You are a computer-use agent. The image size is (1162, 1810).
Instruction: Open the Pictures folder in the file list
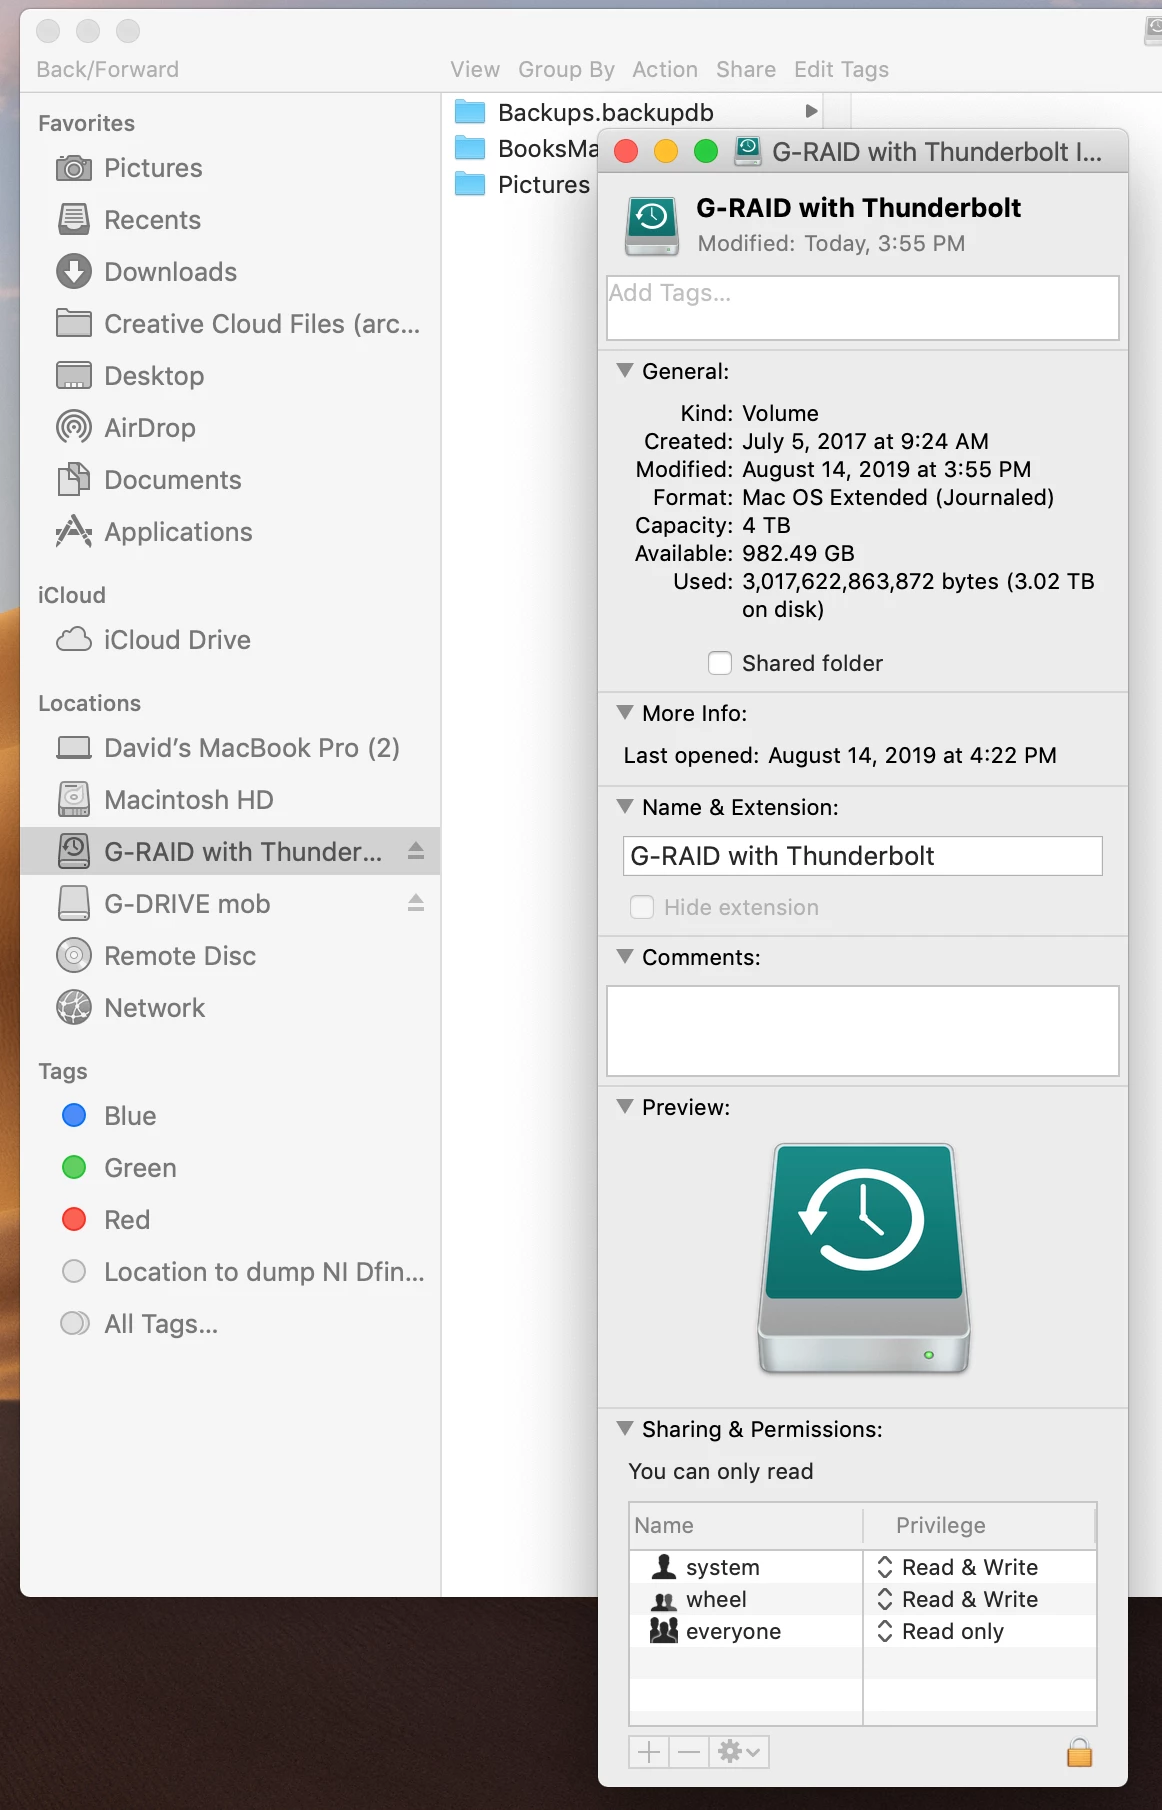tap(524, 185)
